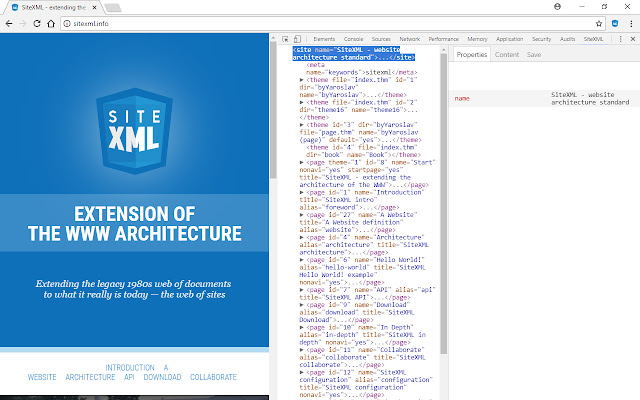This screenshot has height=400, width=640.
Task: Click the name property label
Action: point(462,98)
